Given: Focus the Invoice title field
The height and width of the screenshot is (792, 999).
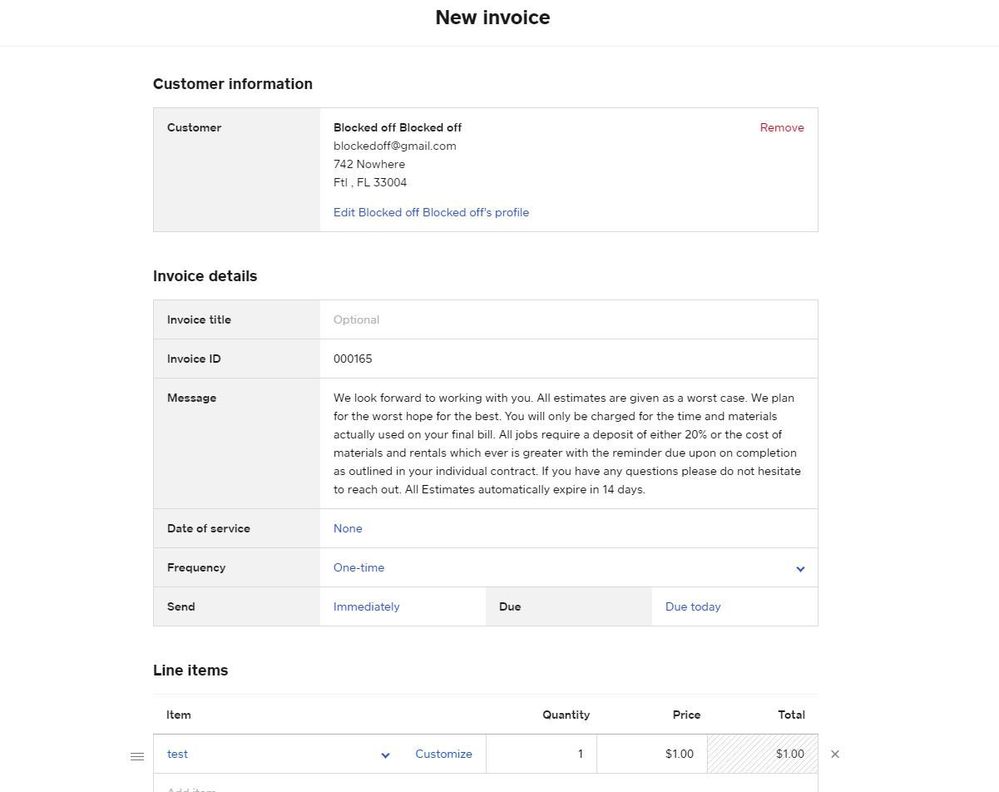Looking at the screenshot, I should coord(568,320).
